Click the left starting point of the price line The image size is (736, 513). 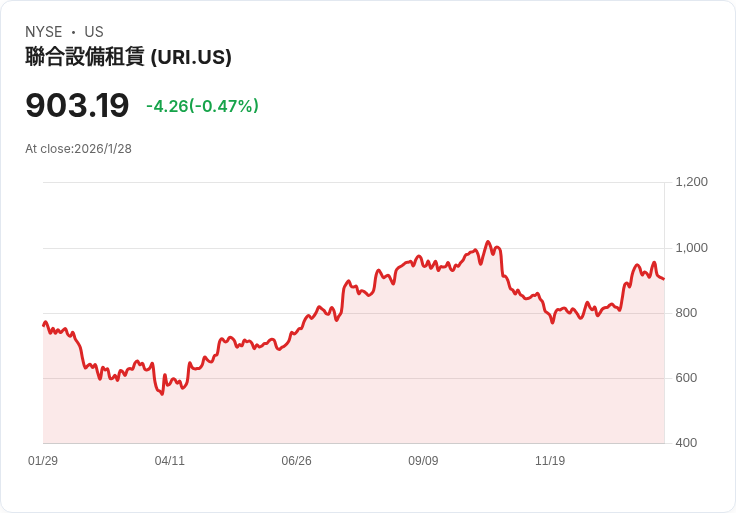click(44, 324)
